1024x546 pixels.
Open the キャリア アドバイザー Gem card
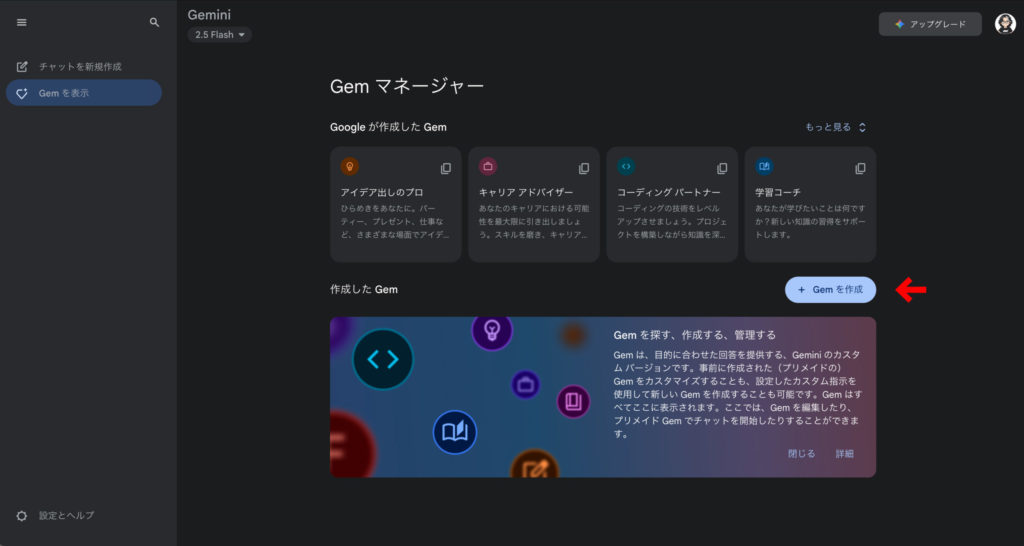(534, 204)
